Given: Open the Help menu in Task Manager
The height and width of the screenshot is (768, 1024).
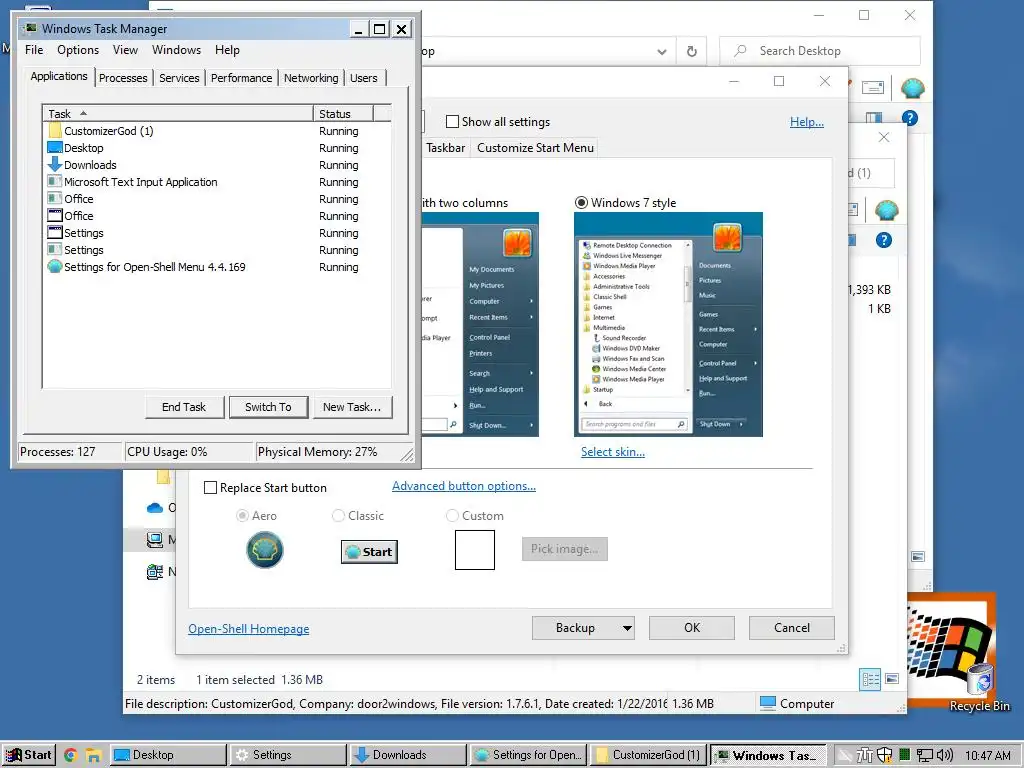Looking at the screenshot, I should 227,50.
